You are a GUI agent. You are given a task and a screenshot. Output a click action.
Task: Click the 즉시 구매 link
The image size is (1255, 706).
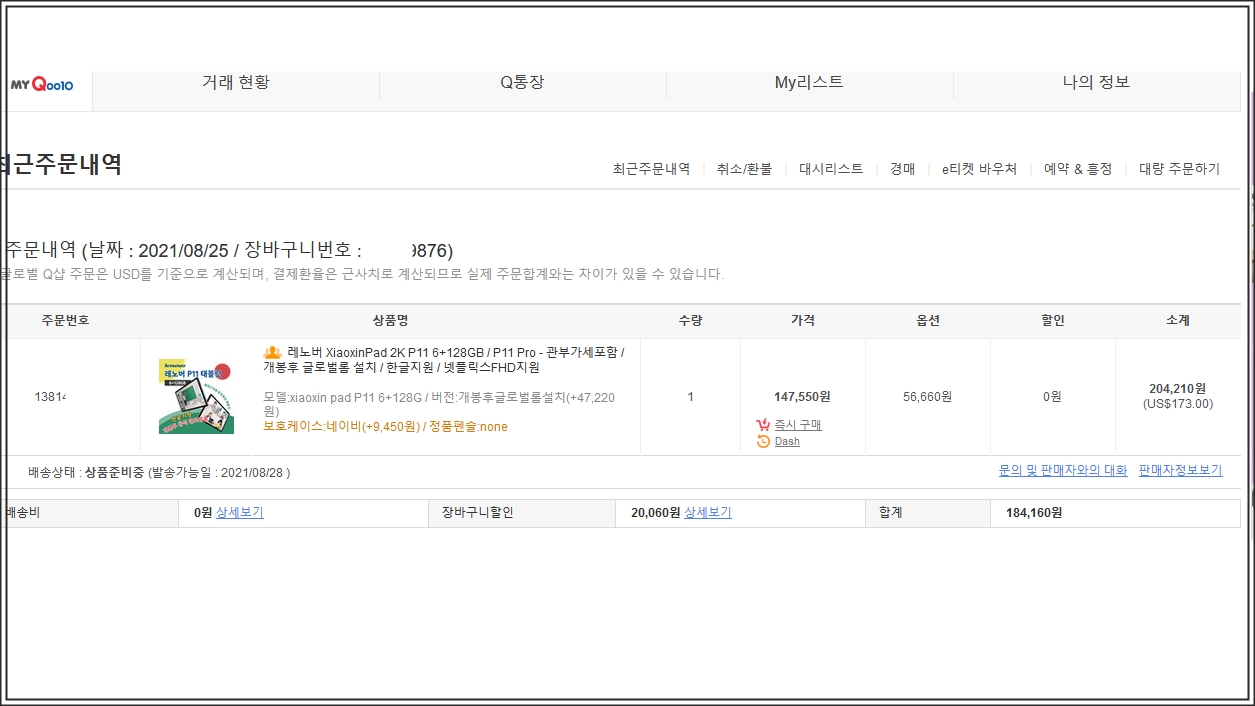coord(798,425)
